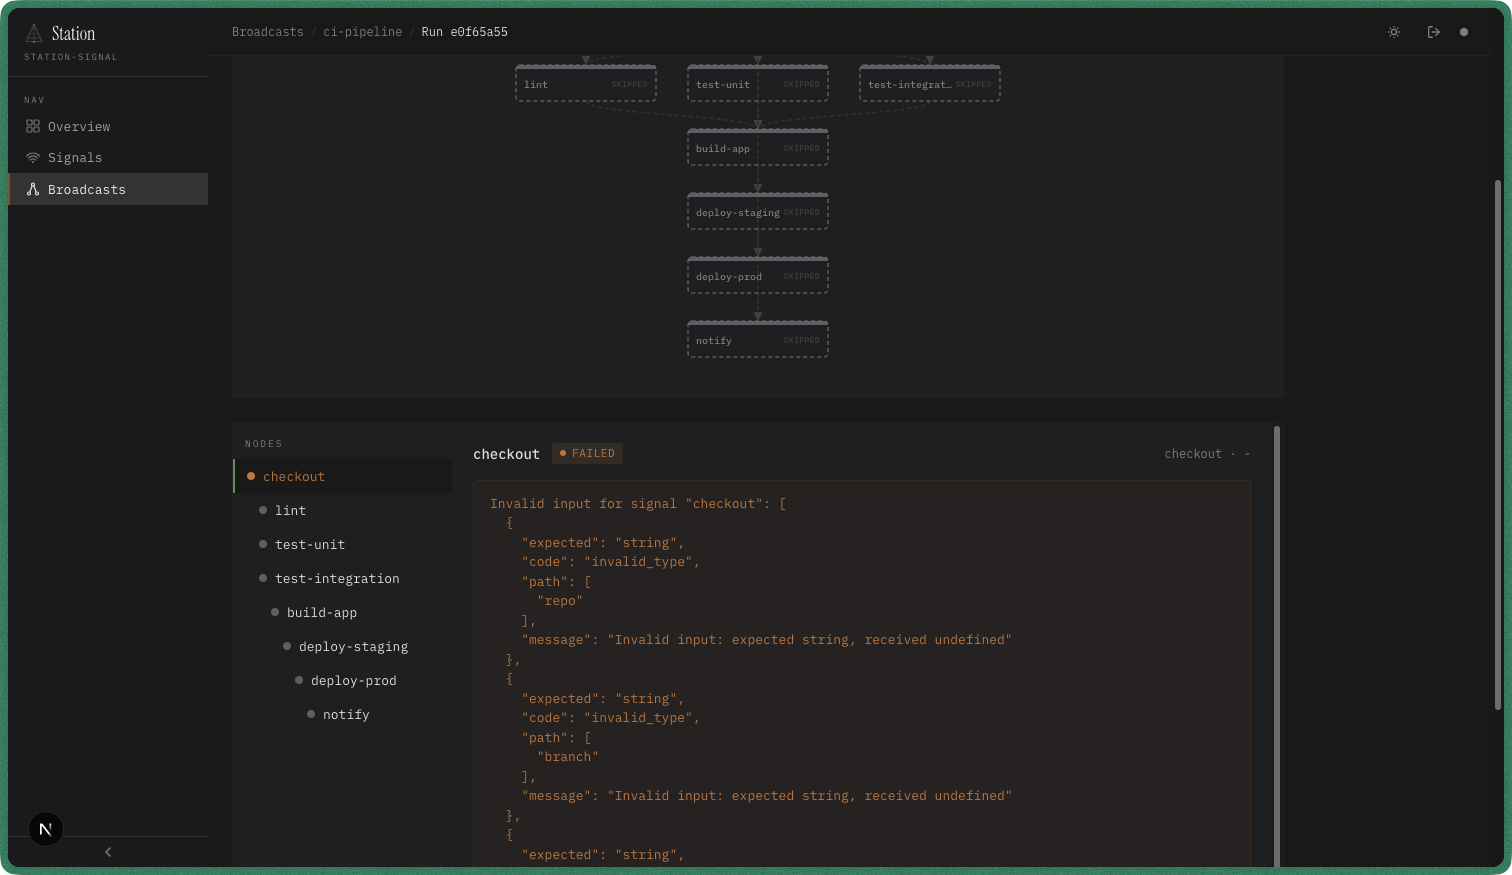Click the FAILED badge beside checkout
1512x875 pixels.
point(587,453)
